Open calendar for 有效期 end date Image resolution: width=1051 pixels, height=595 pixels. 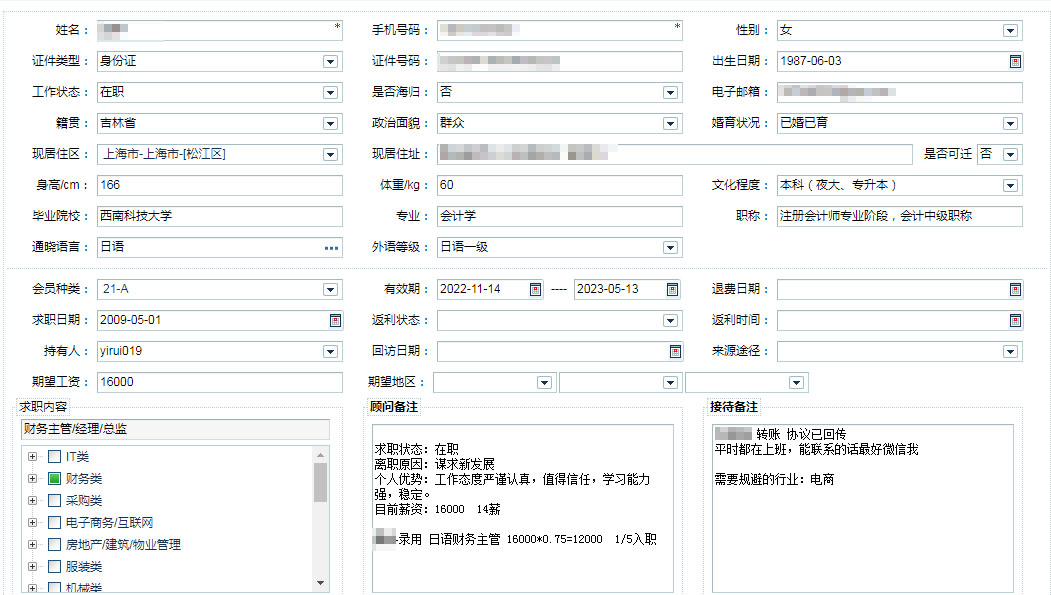(x=672, y=289)
